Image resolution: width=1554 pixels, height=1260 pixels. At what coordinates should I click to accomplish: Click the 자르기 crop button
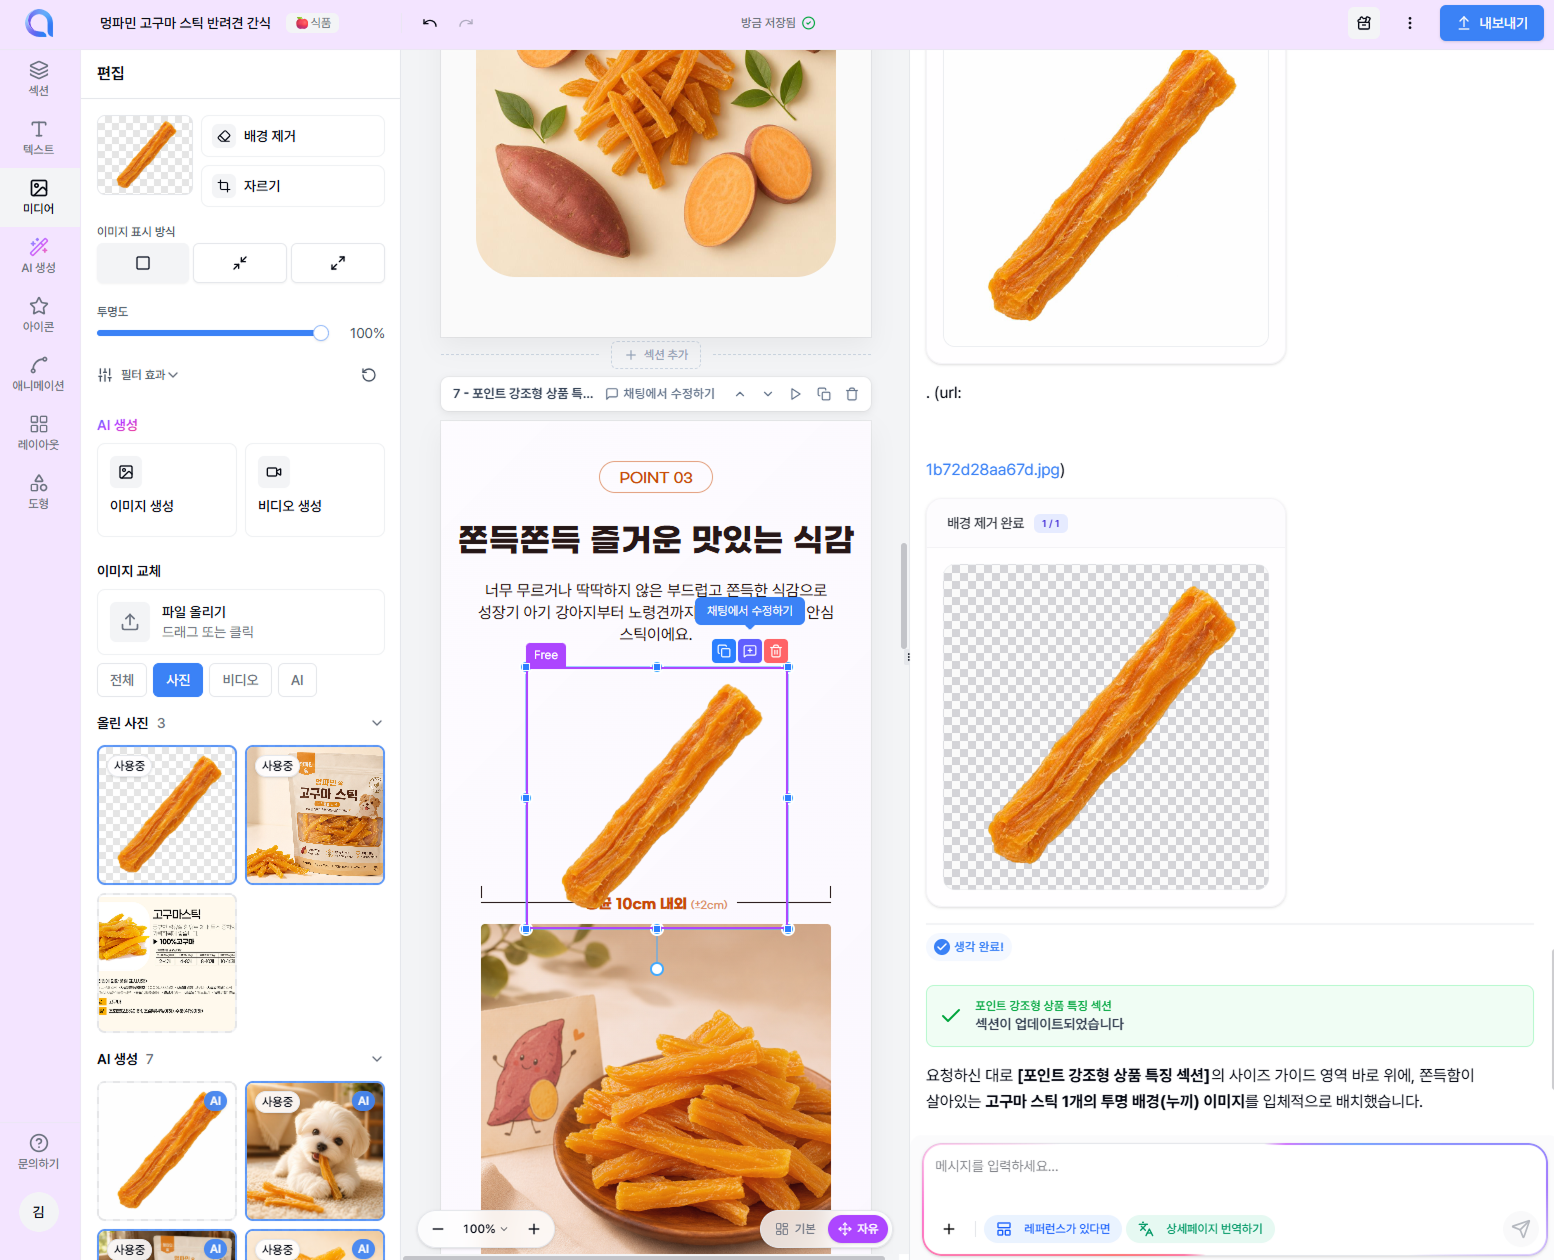coord(293,186)
